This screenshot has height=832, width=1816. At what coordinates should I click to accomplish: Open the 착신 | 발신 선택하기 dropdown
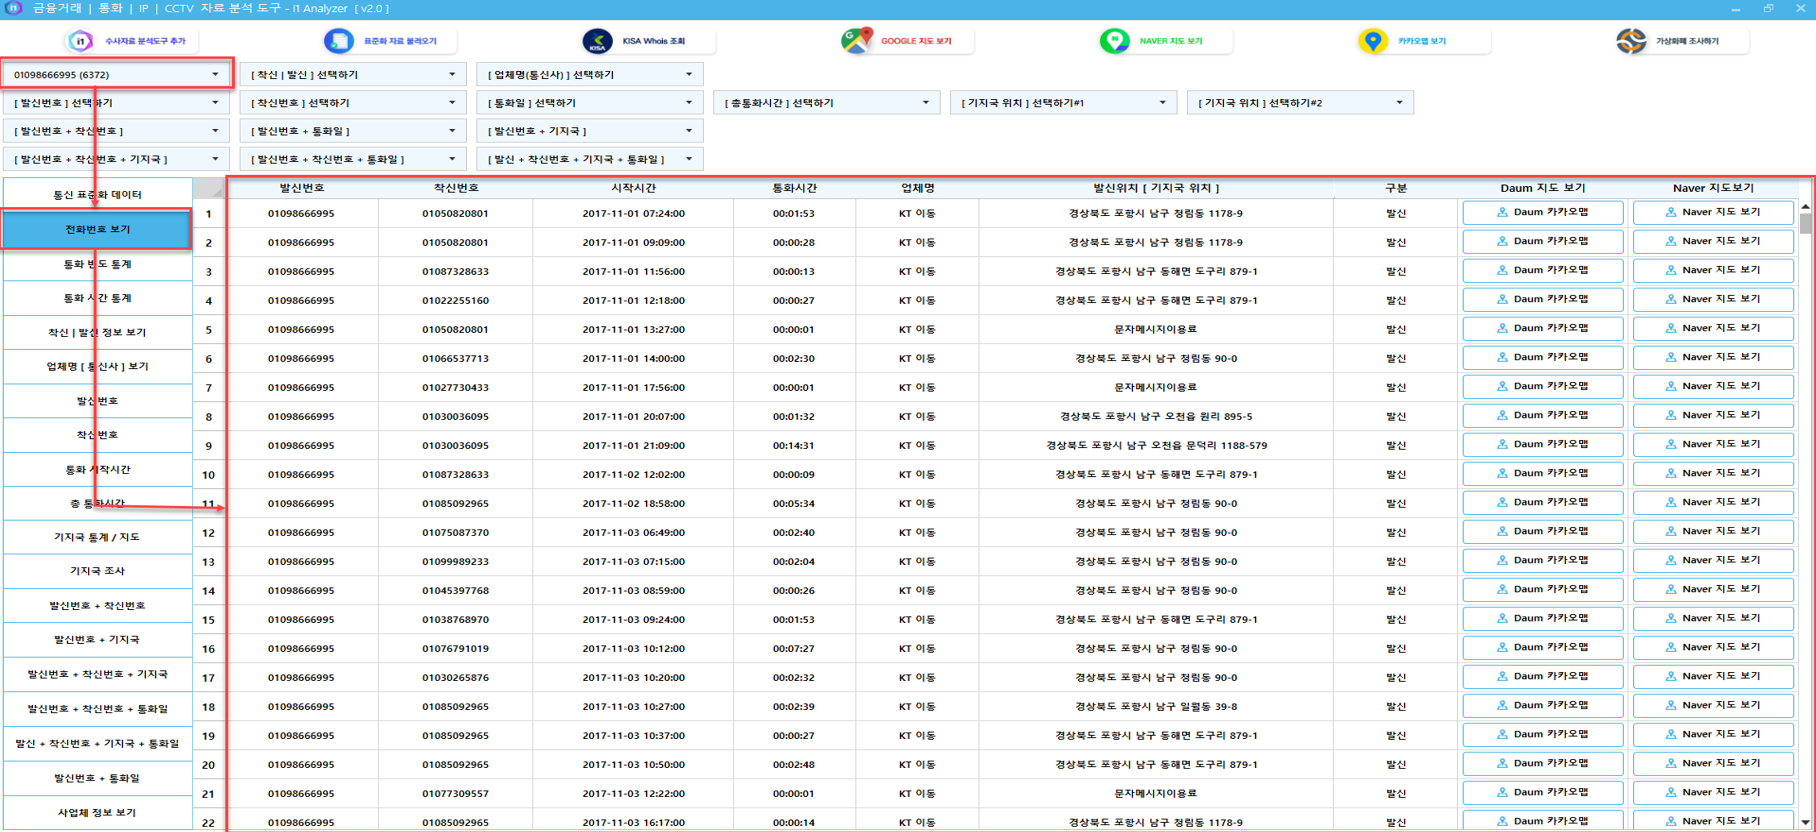pos(352,75)
